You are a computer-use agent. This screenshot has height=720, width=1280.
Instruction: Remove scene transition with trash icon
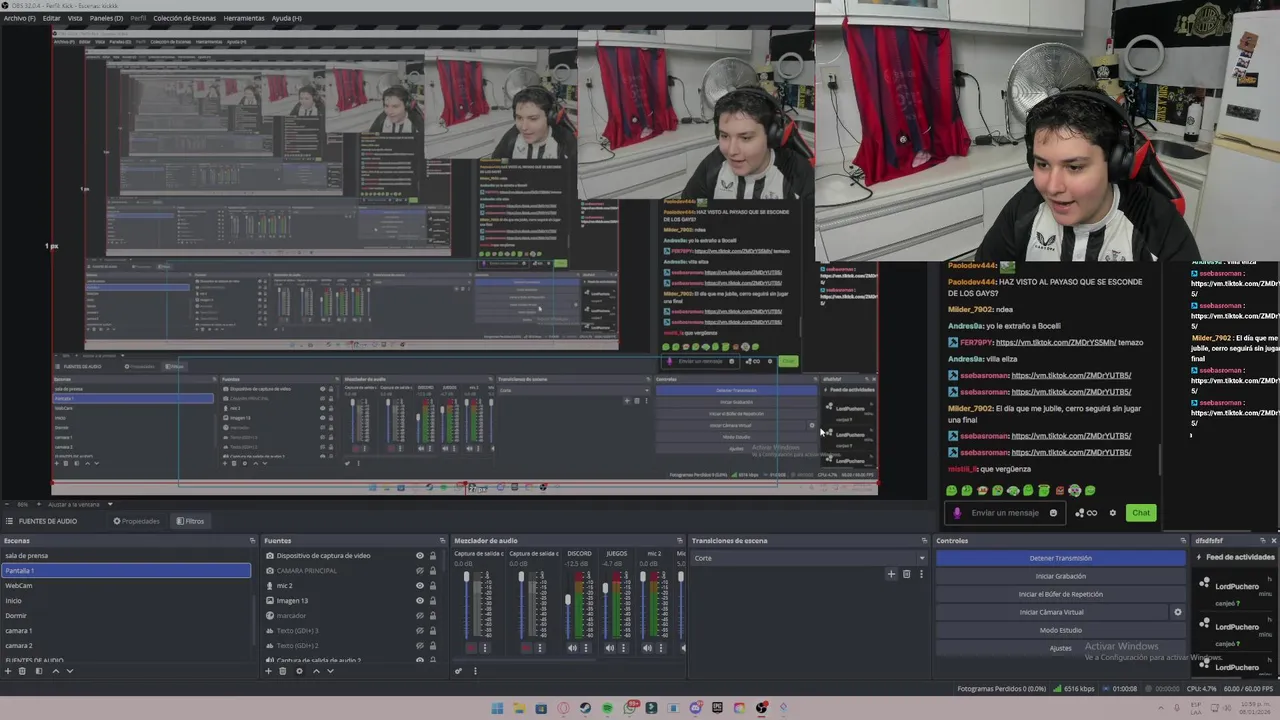[x=907, y=574]
